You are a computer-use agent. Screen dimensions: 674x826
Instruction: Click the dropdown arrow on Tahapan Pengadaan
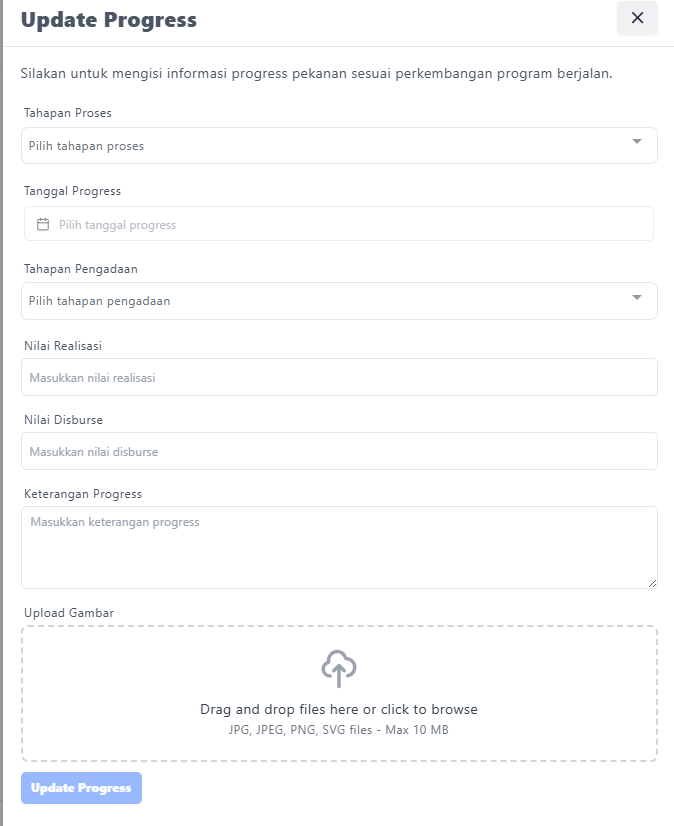pyautogui.click(x=639, y=301)
